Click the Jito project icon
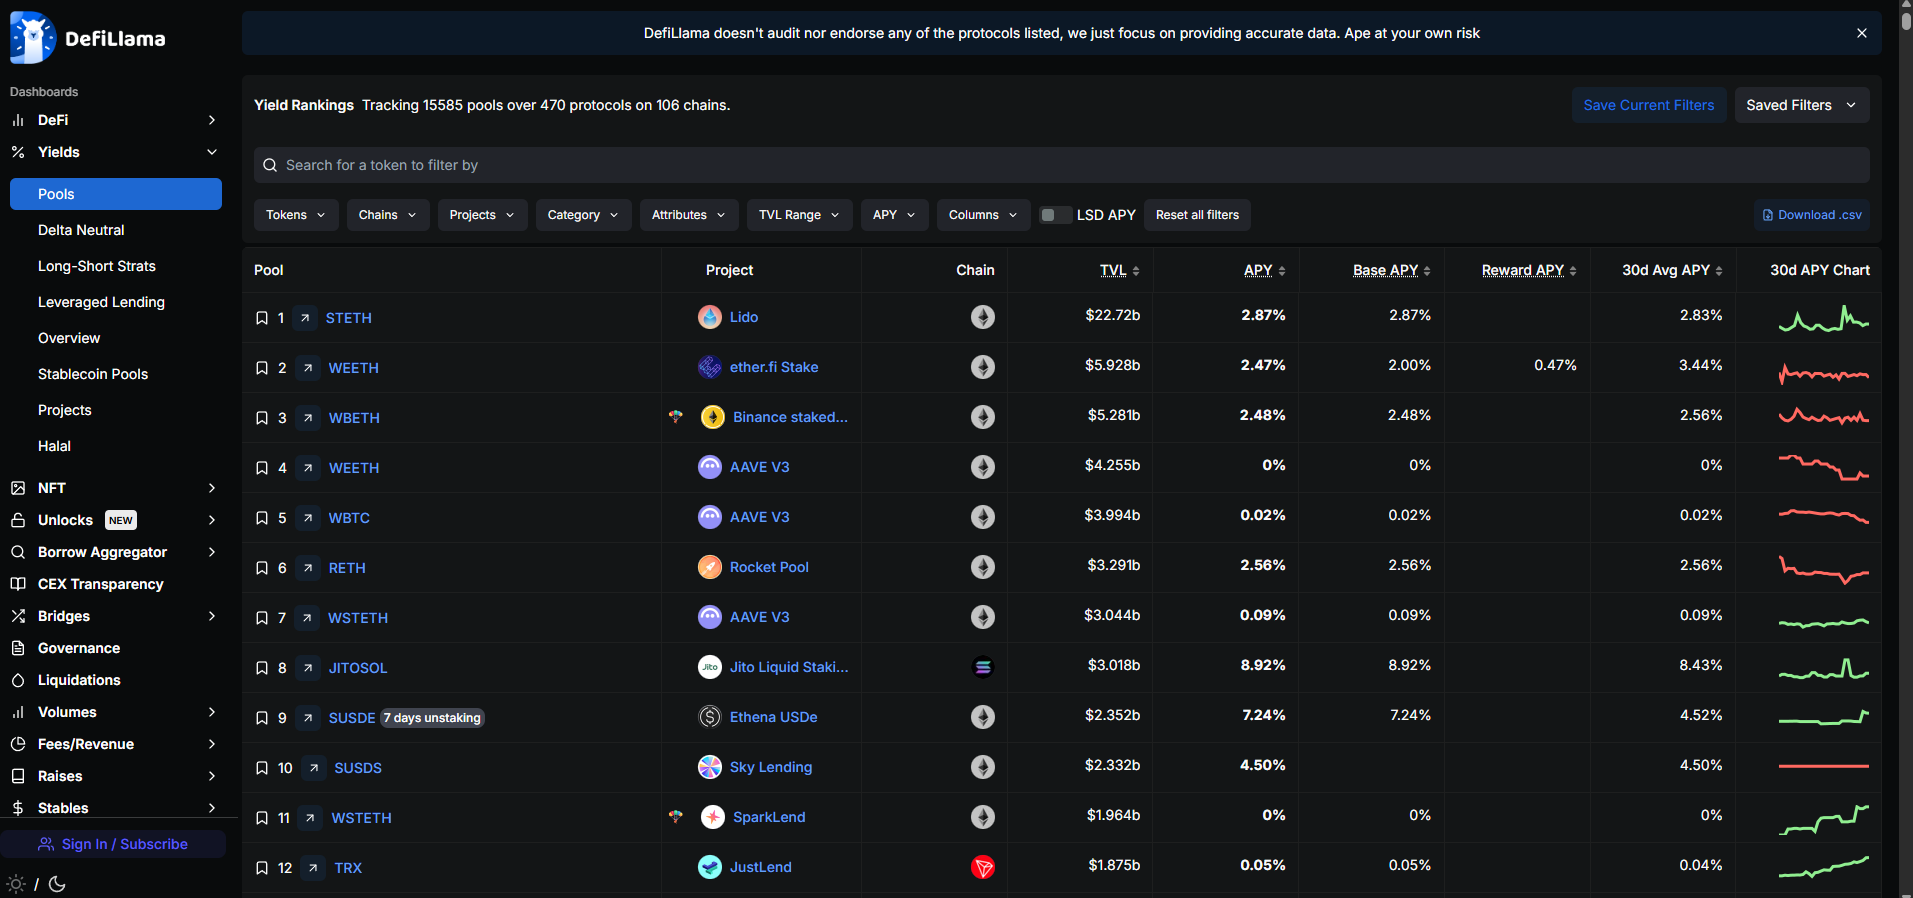The width and height of the screenshot is (1913, 898). point(710,667)
